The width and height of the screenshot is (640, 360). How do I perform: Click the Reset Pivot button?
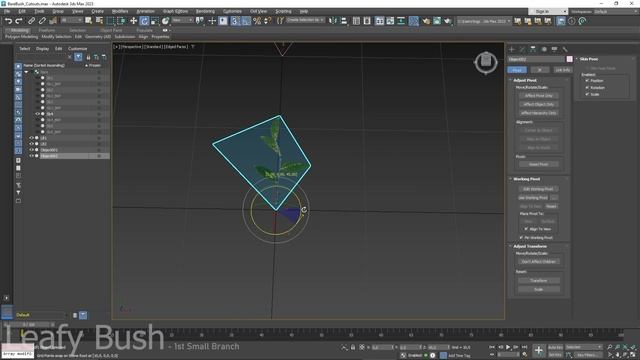point(538,164)
